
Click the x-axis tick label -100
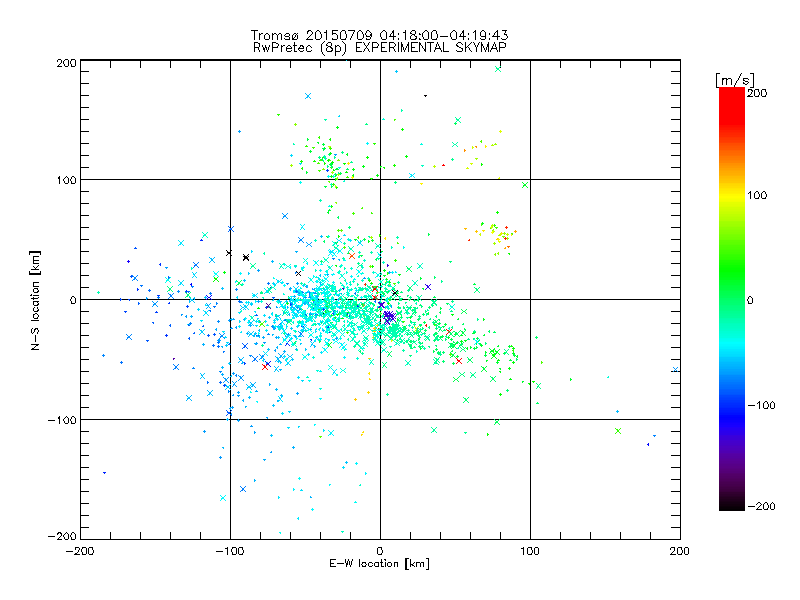(x=230, y=551)
